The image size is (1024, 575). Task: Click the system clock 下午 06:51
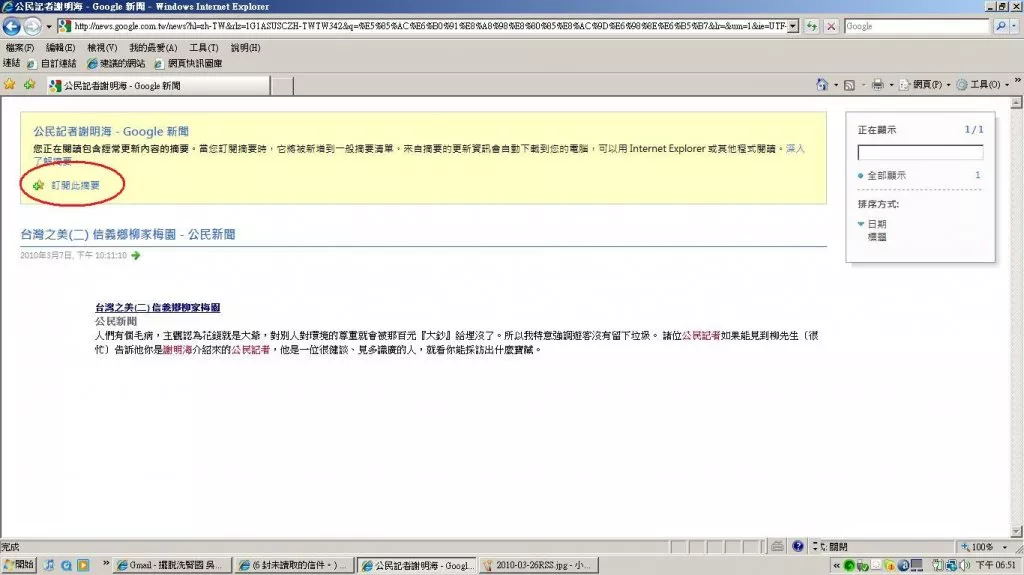(x=997, y=565)
